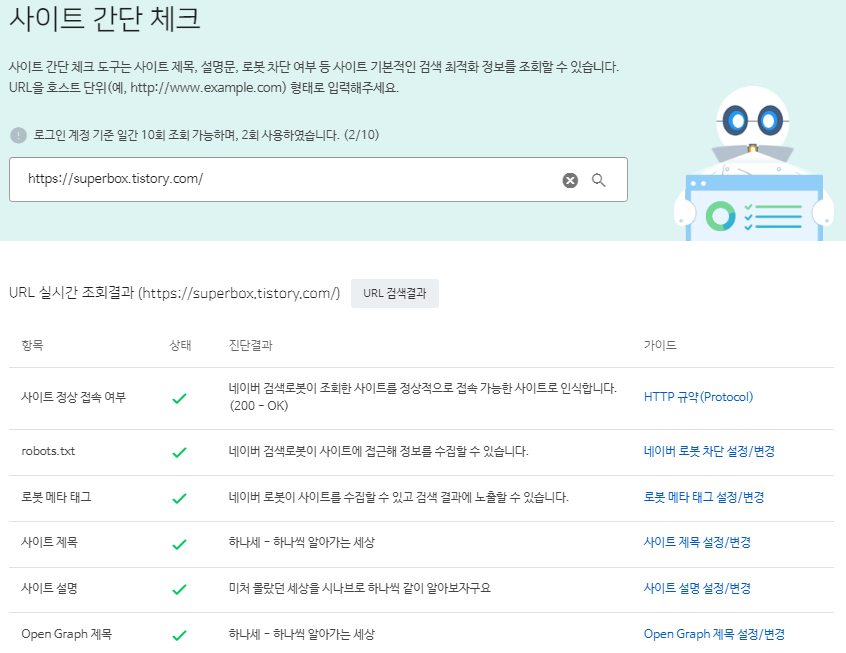
Task: Click the checkmark for 사이트 제목
Action: click(180, 544)
